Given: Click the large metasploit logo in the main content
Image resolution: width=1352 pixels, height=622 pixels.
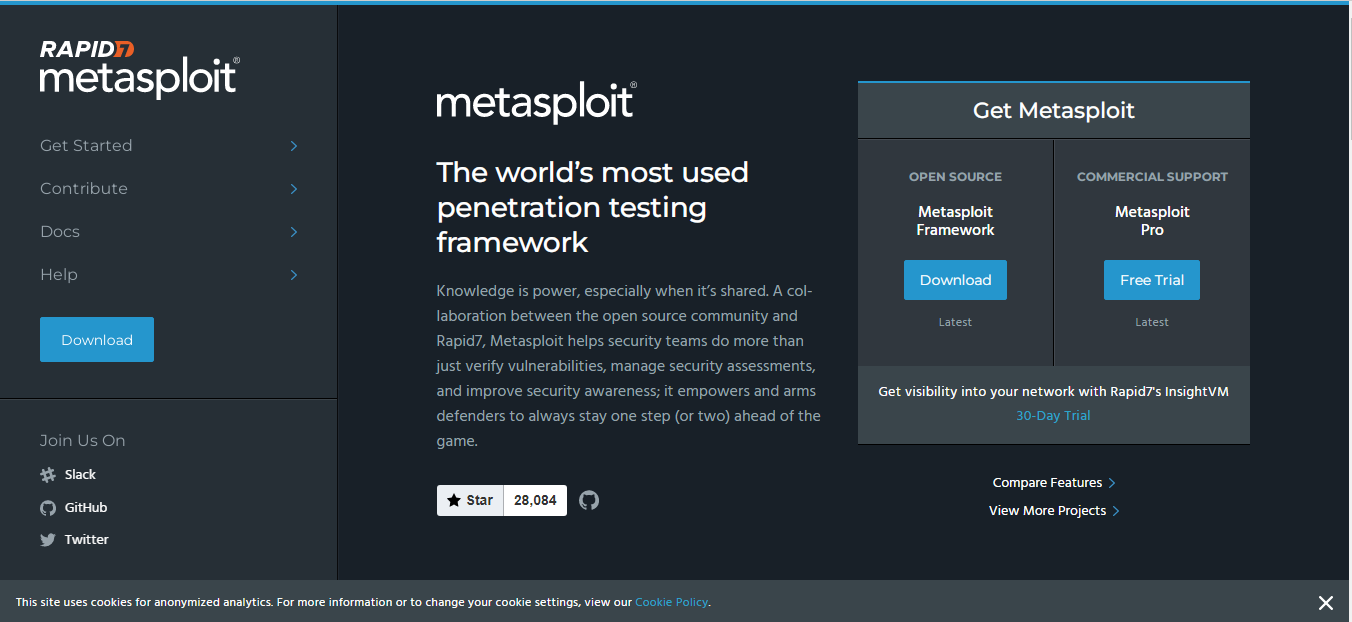Looking at the screenshot, I should (536, 103).
